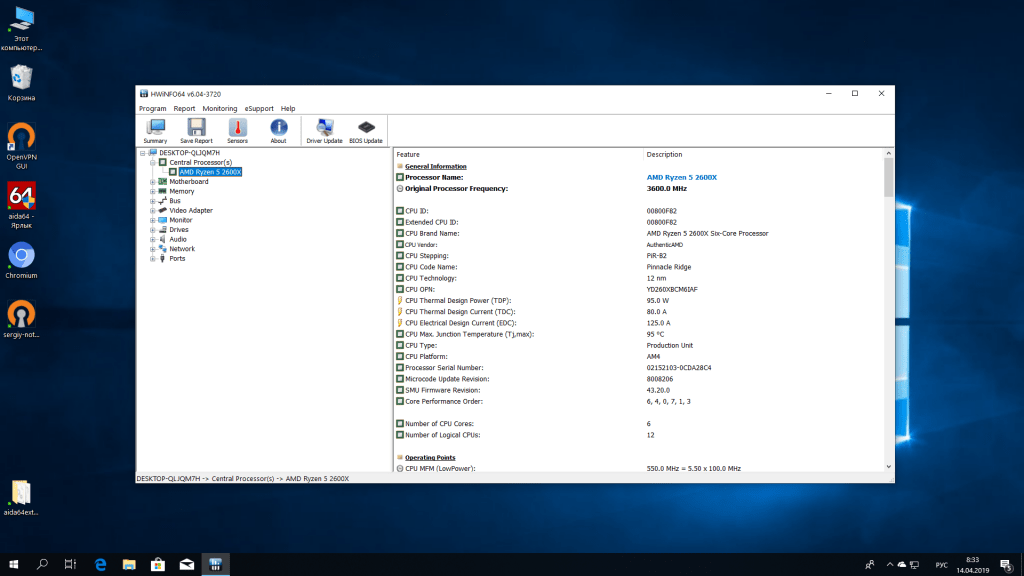
Task: Expand the Network tree branch
Action: pyautogui.click(x=153, y=249)
